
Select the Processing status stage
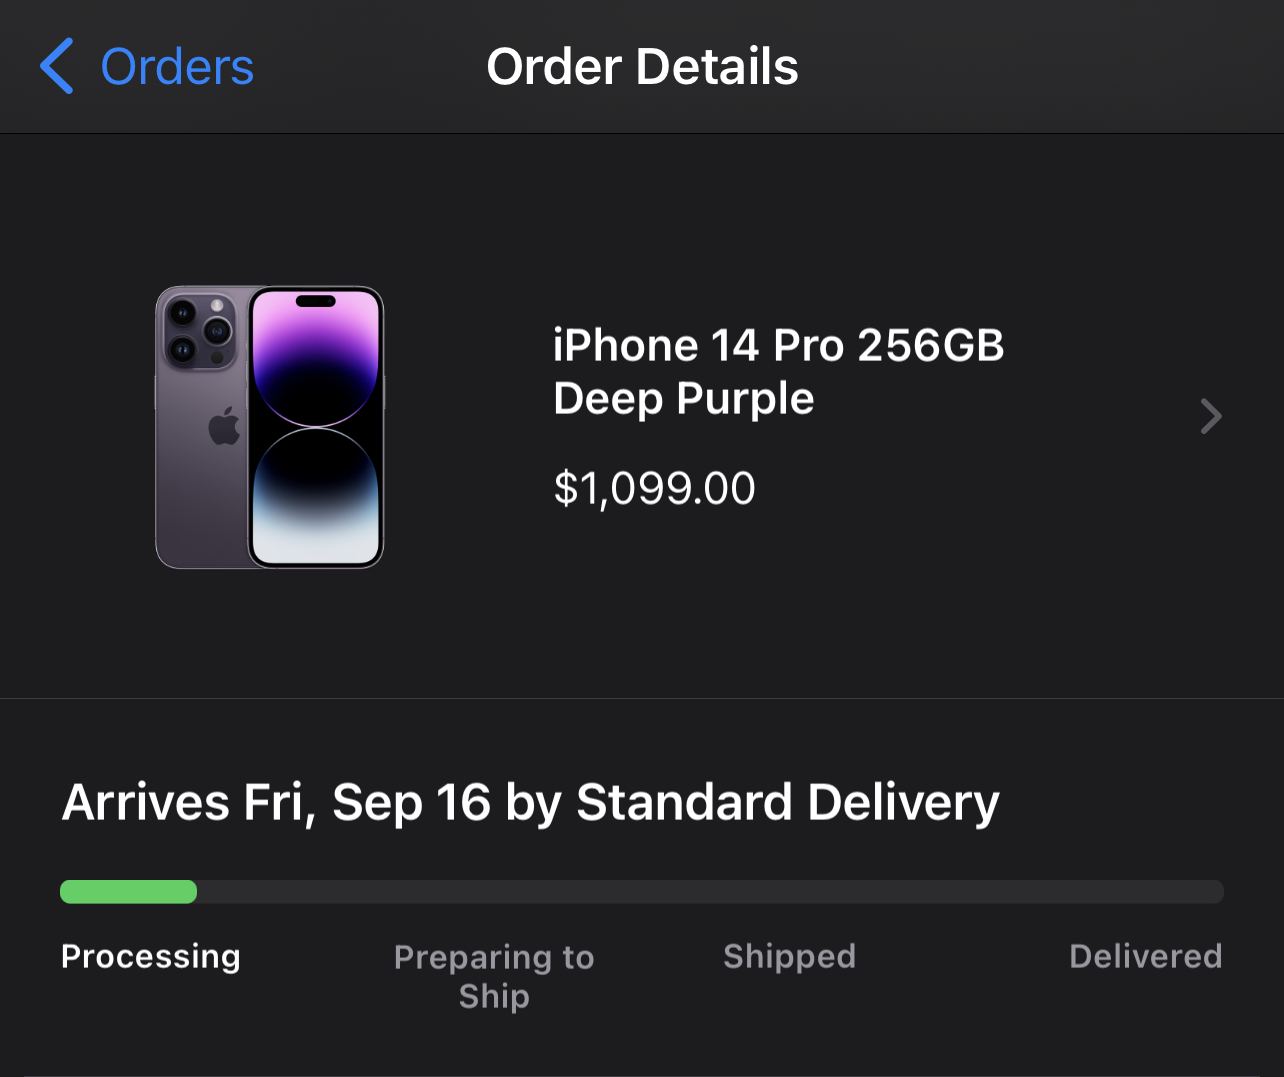coord(151,957)
